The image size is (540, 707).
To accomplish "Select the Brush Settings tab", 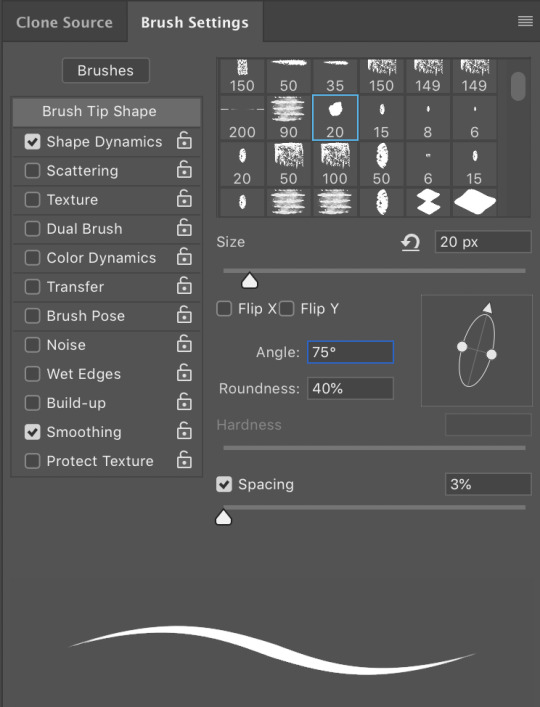I will click(195, 22).
